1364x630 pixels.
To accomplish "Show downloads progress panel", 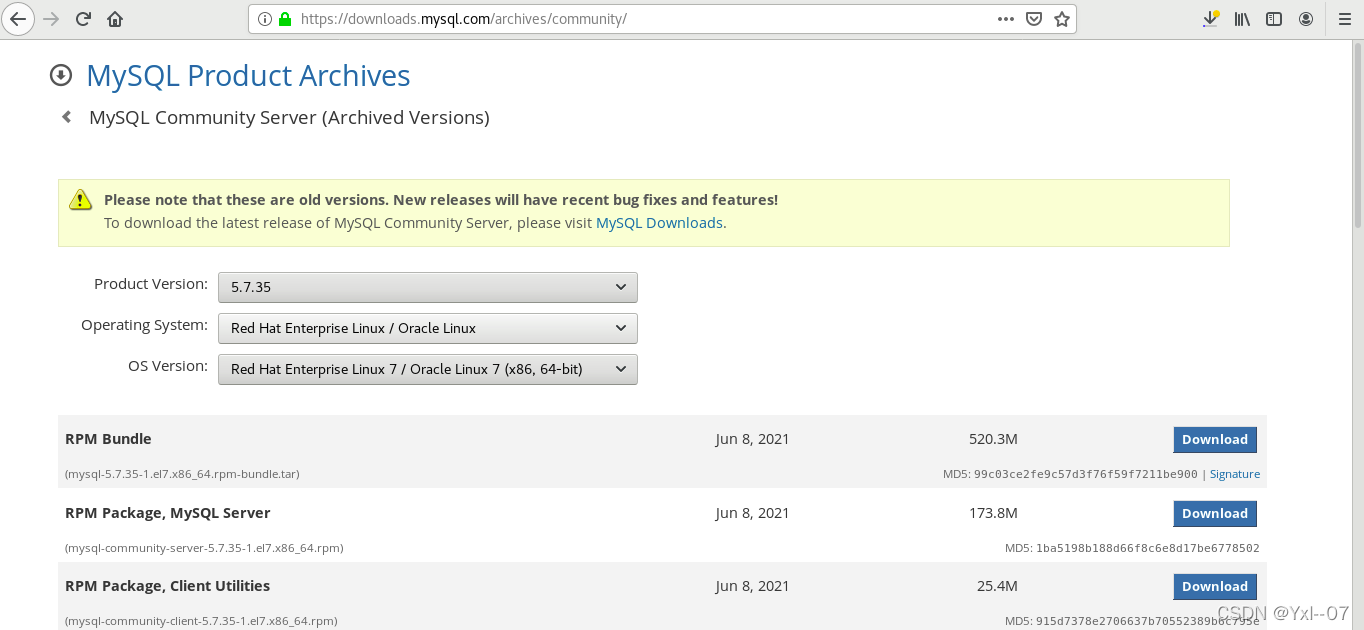I will 1211,19.
